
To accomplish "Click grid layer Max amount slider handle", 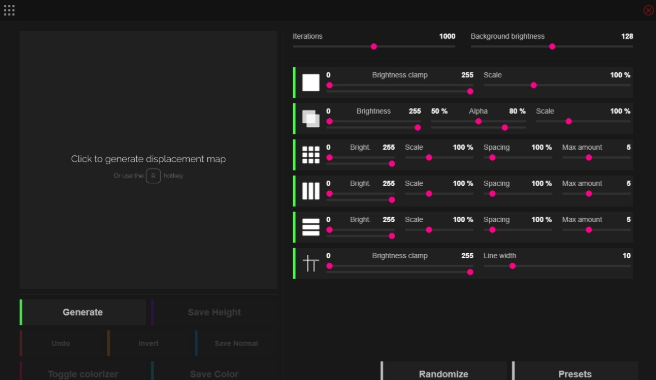I will point(589,158).
